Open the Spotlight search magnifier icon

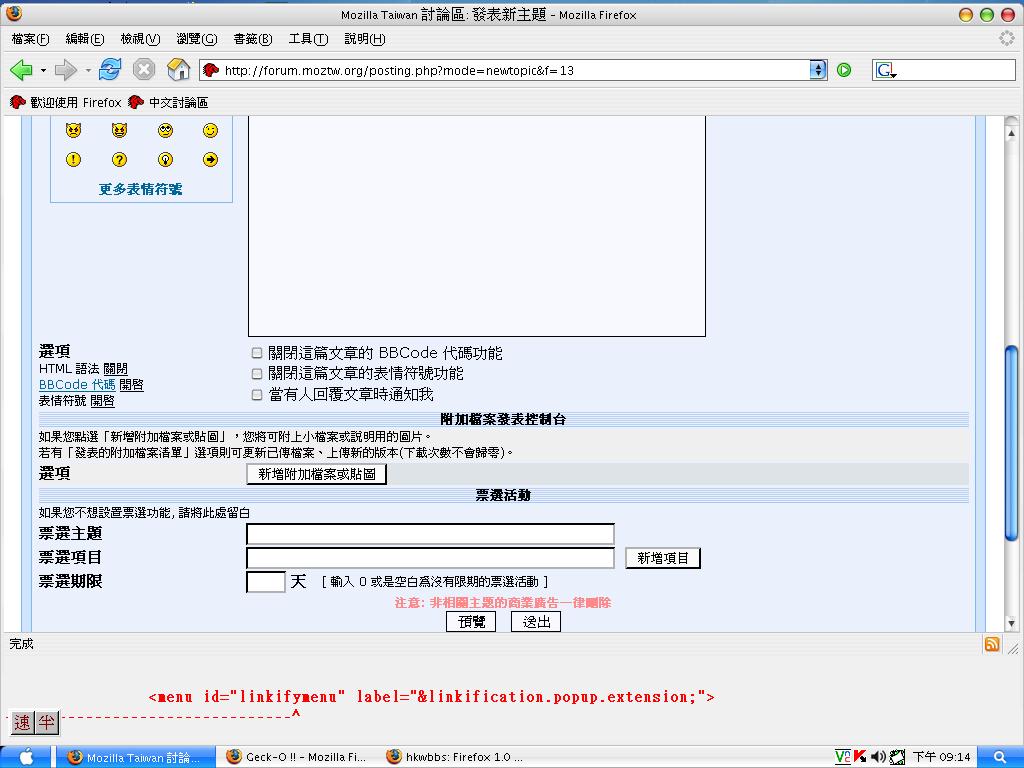pos(1000,757)
